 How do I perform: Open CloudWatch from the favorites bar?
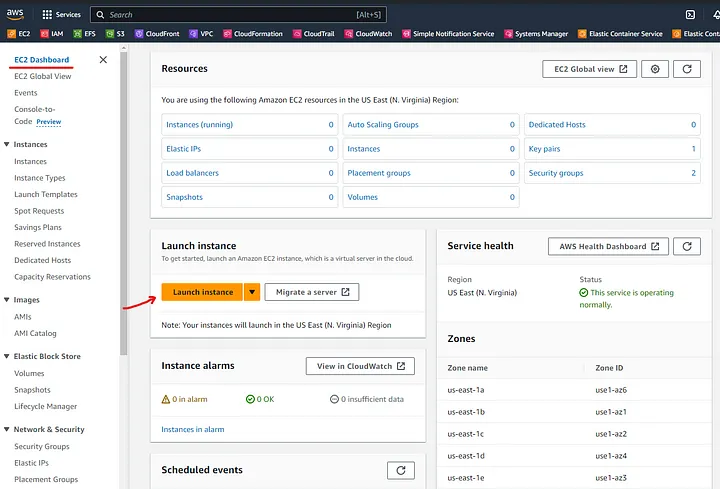(x=368, y=34)
